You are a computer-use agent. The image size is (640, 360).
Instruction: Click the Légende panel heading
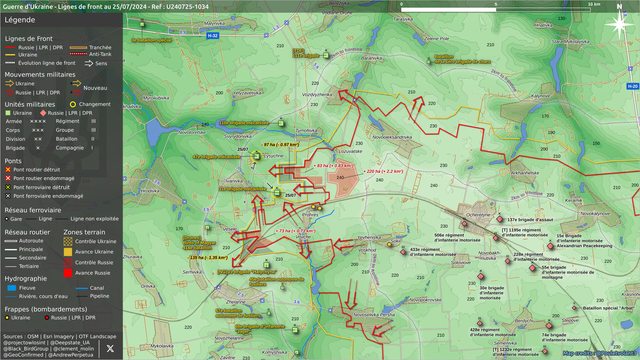pos(20,20)
